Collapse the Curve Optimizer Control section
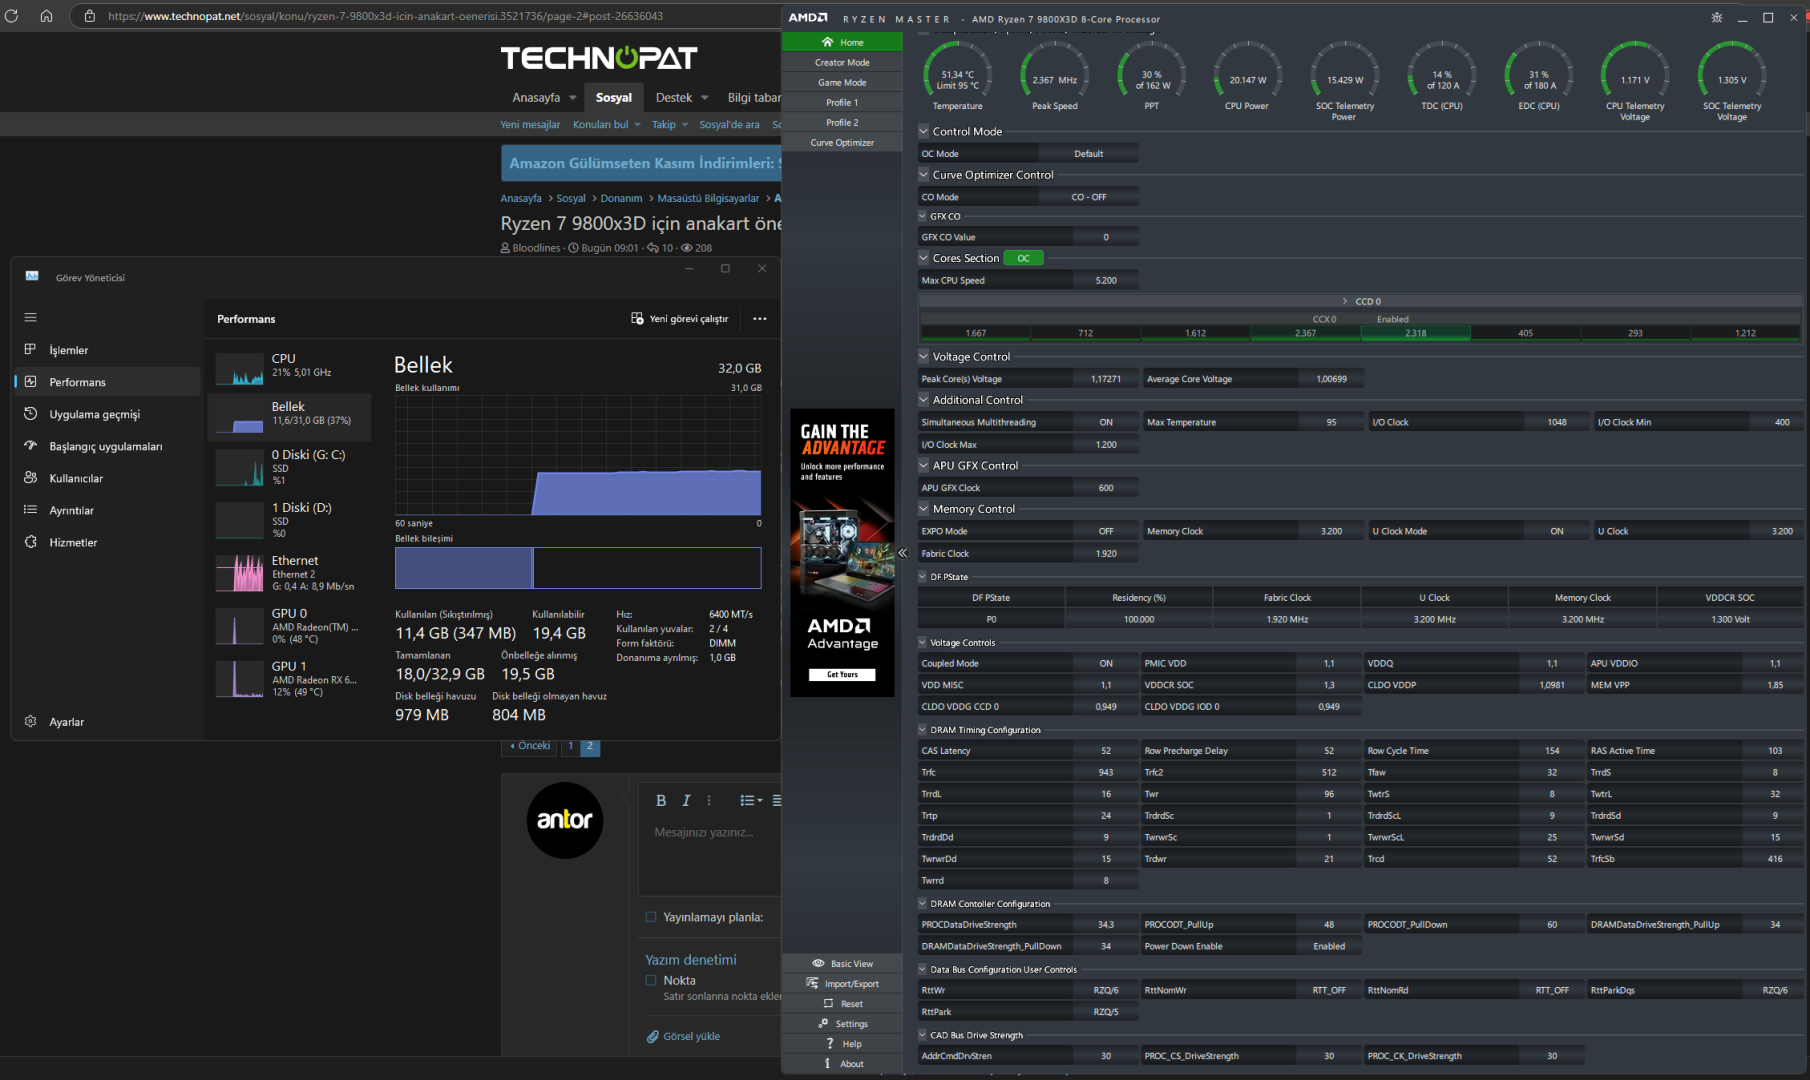The image size is (1810, 1080). click(924, 174)
